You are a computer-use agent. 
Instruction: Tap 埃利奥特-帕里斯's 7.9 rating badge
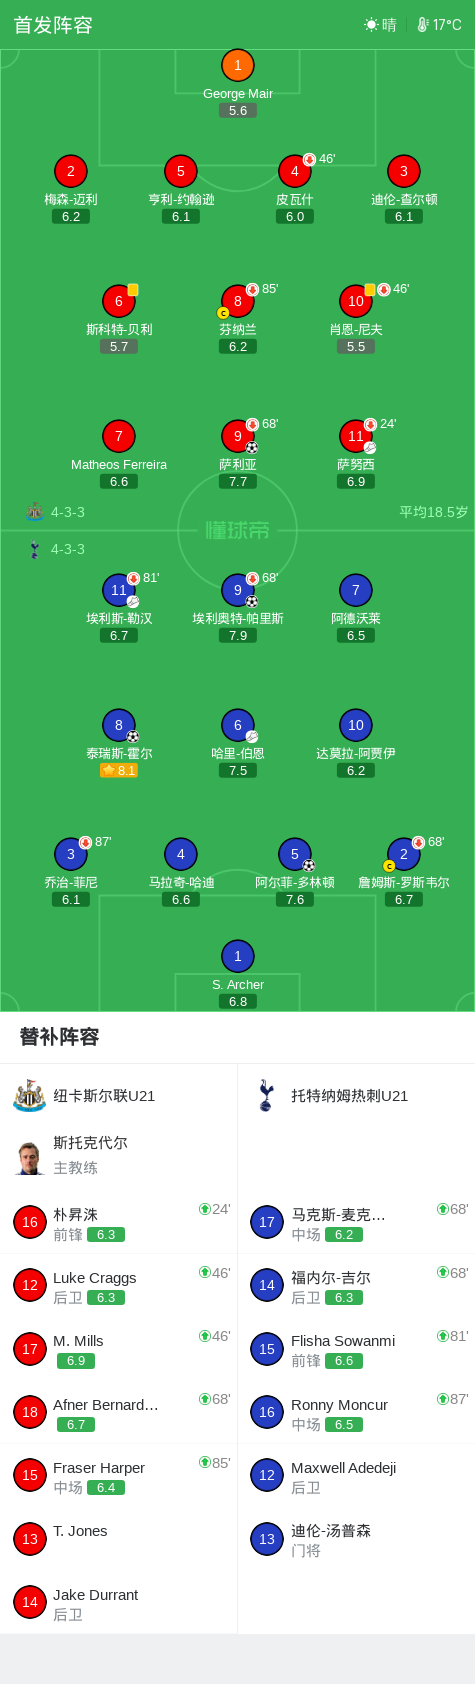[x=238, y=636]
